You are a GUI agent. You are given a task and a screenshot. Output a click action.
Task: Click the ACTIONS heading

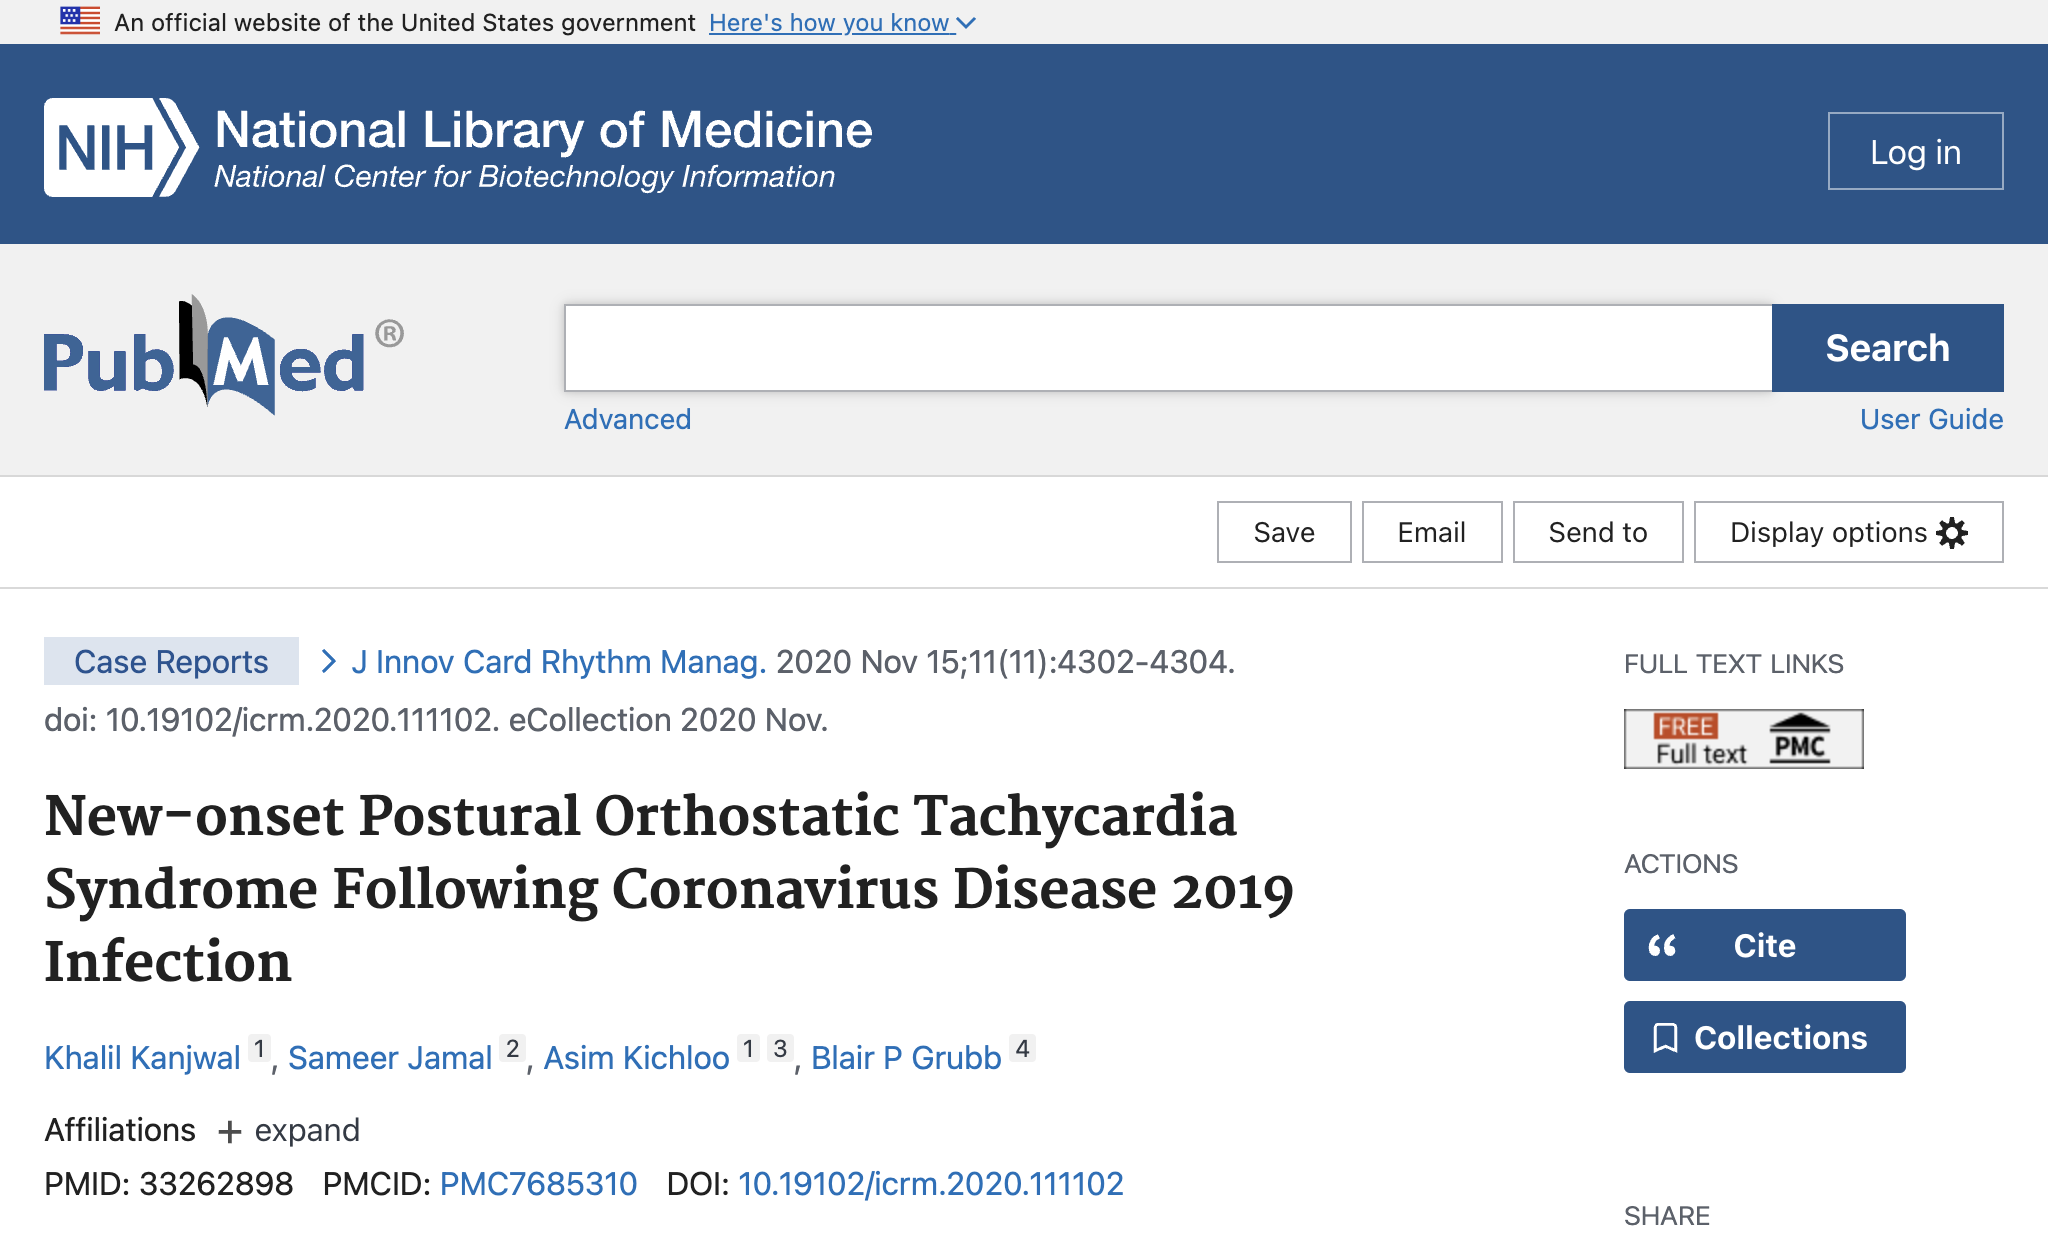pyautogui.click(x=1681, y=864)
